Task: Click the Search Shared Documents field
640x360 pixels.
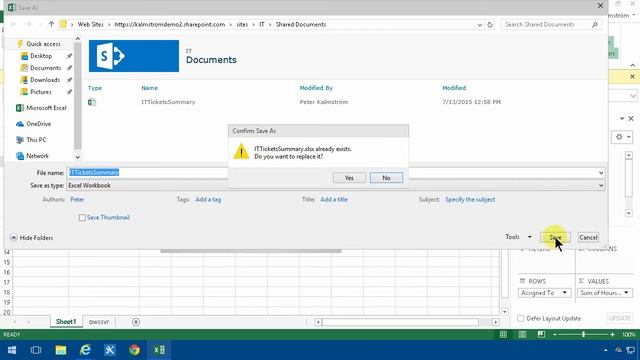Action: click(x=547, y=24)
